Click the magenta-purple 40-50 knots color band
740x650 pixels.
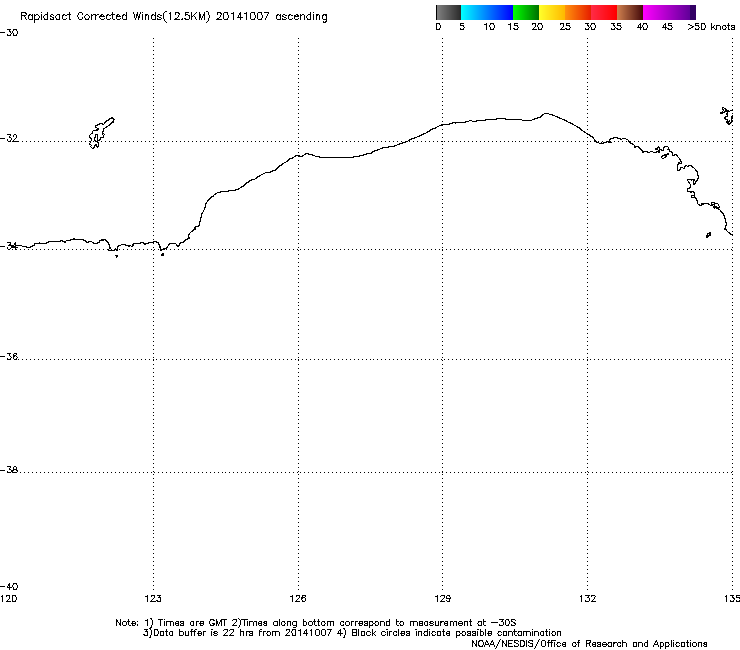669,12
